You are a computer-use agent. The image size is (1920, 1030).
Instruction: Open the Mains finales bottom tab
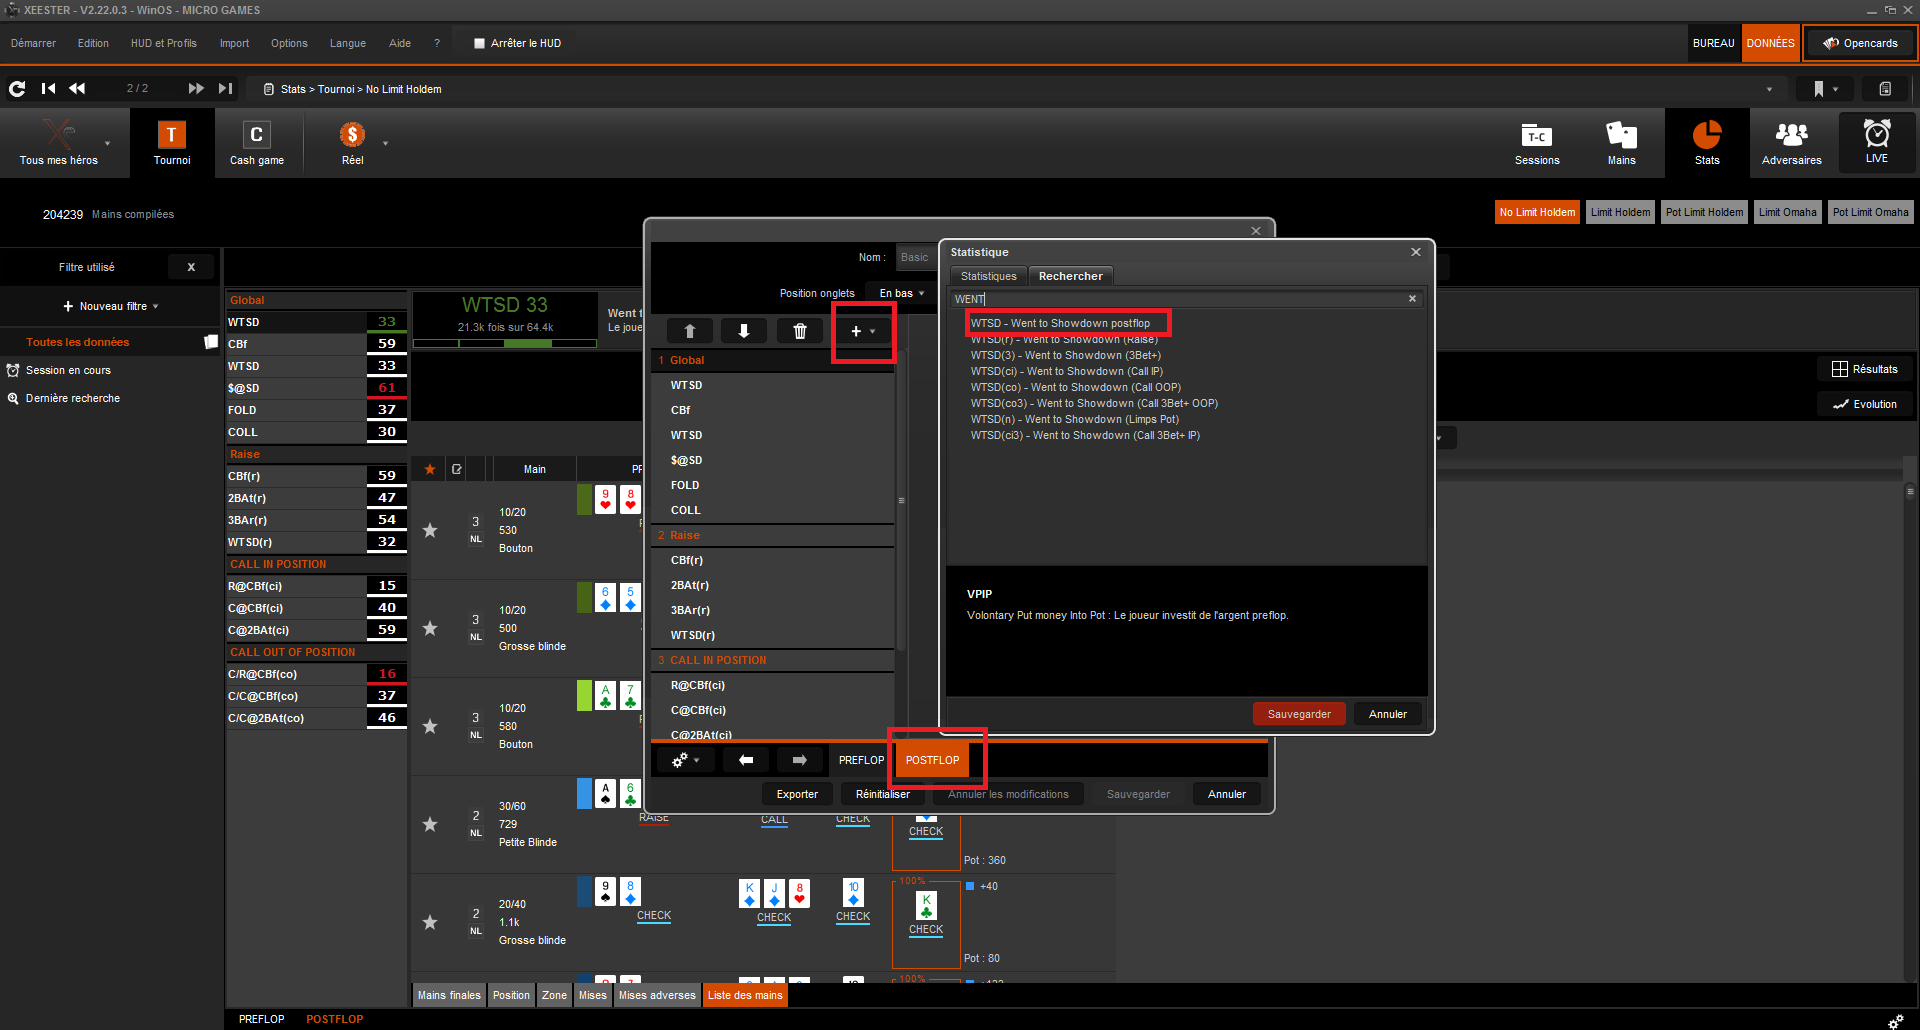[449, 995]
